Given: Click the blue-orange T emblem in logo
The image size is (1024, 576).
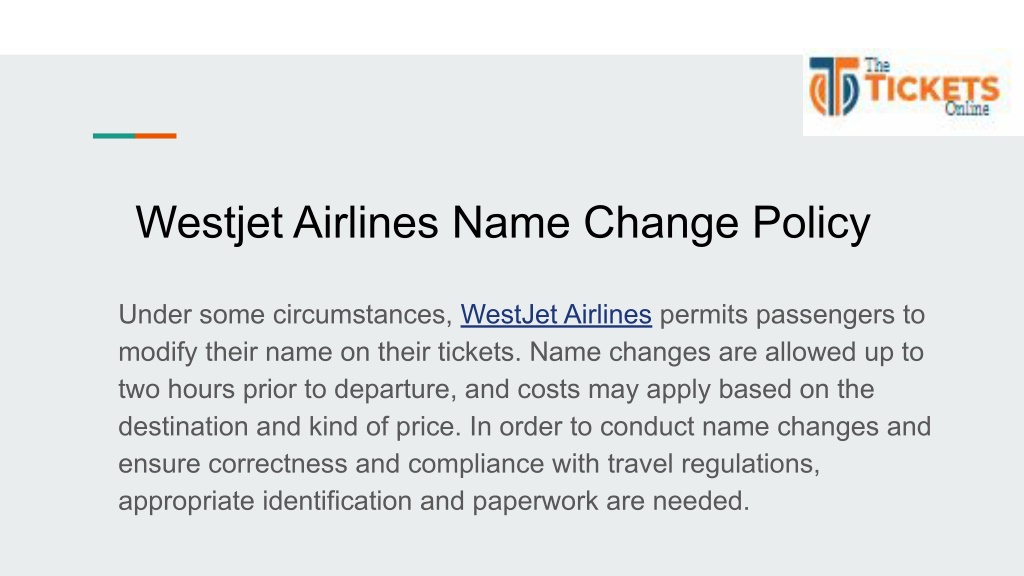Looking at the screenshot, I should [834, 86].
